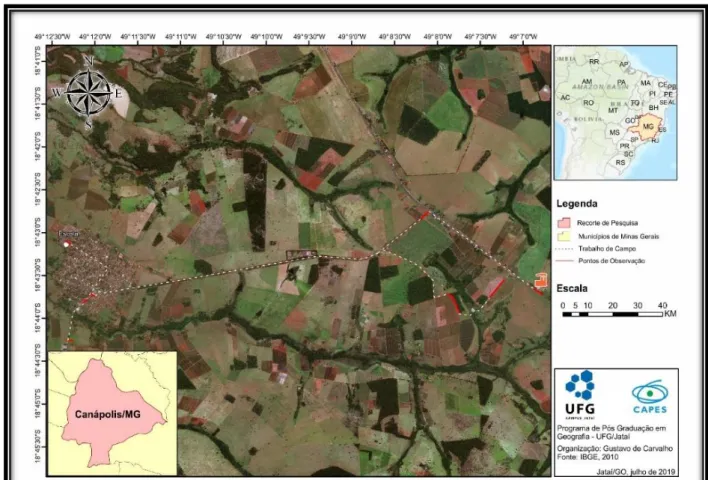Screen dimensions: 708x480
Task: Click the latitude label 18°44'0"S
Action: [38, 317]
